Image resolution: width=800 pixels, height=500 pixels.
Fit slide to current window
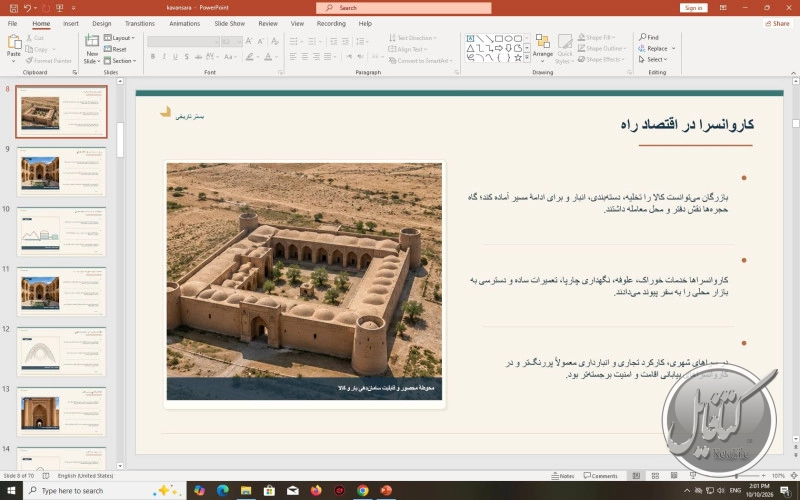click(792, 476)
